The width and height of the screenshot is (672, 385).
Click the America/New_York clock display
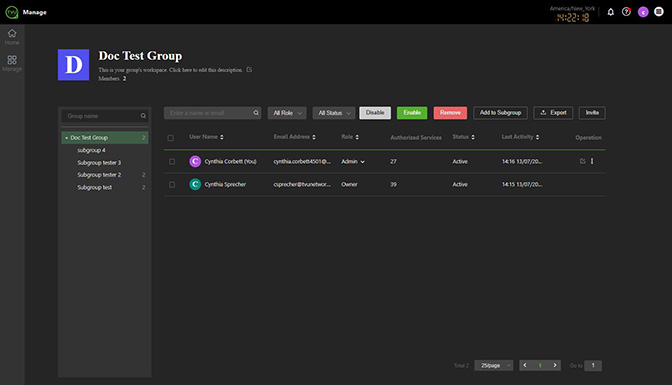point(573,15)
